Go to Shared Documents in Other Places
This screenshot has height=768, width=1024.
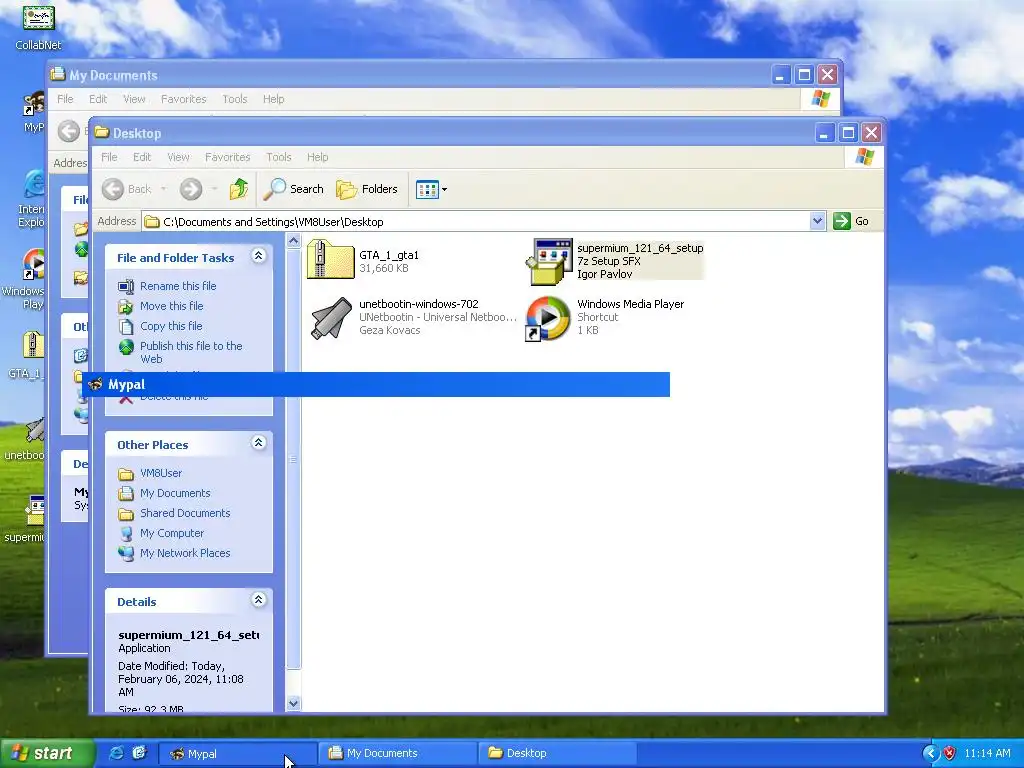coord(185,513)
